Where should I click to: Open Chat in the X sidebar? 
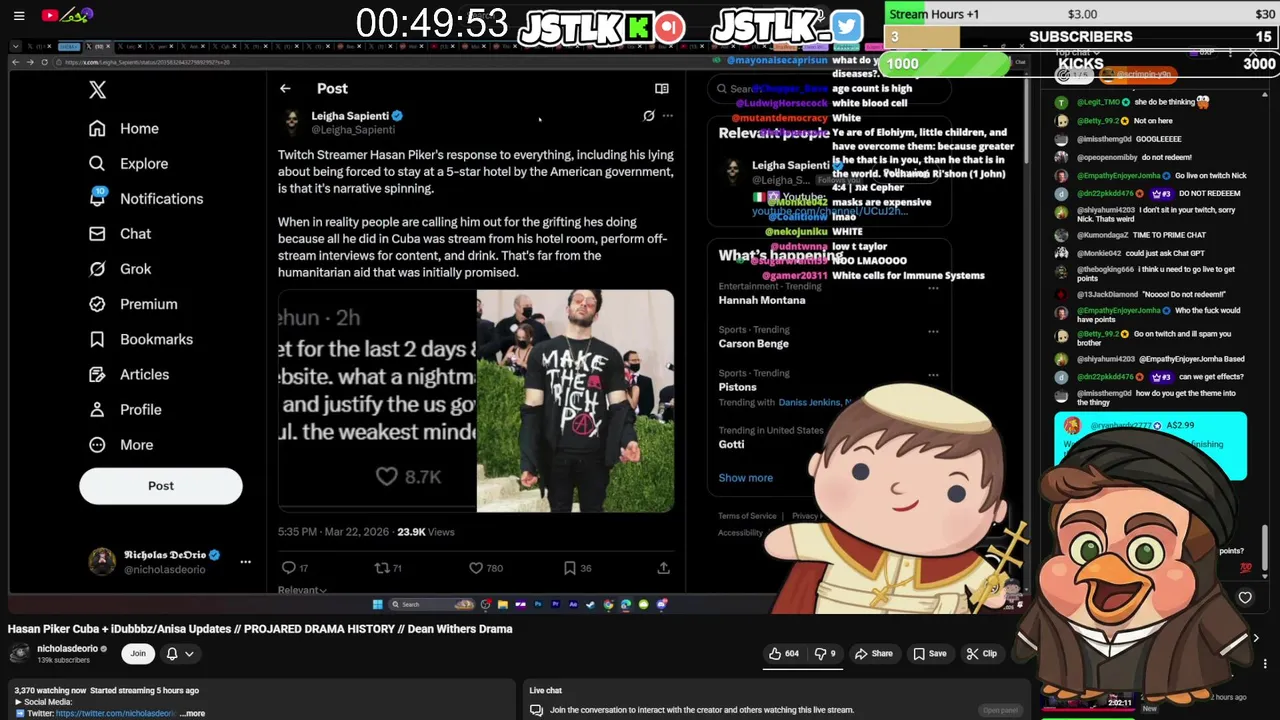click(120, 234)
